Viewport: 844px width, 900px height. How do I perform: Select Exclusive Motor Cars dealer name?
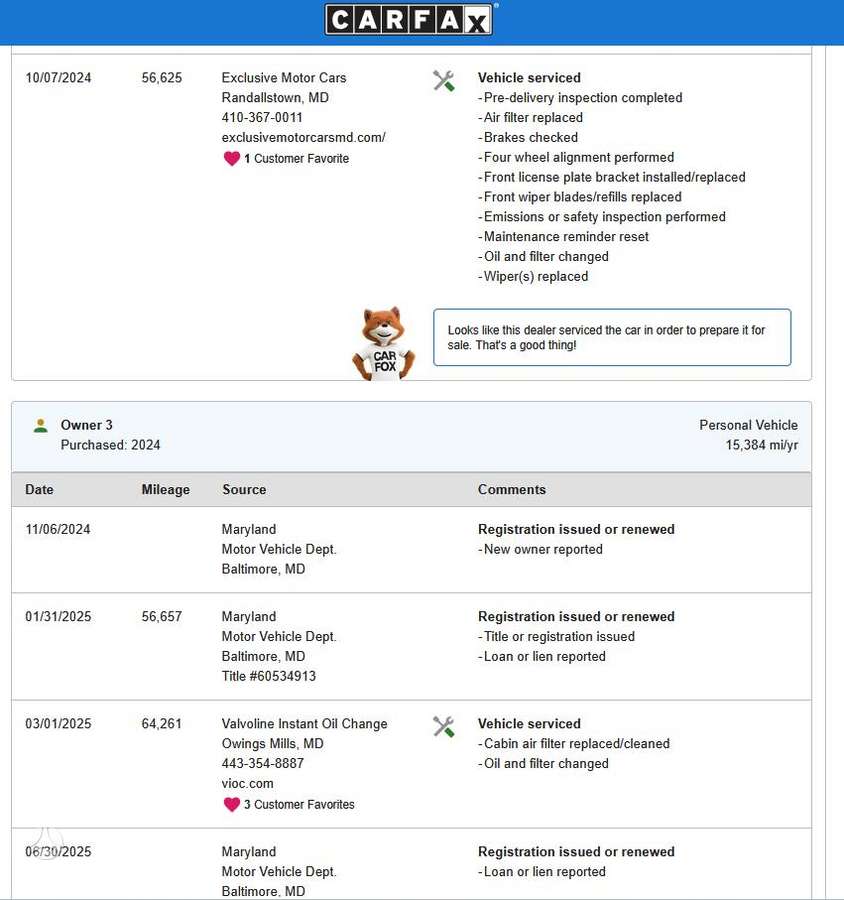[x=284, y=77]
